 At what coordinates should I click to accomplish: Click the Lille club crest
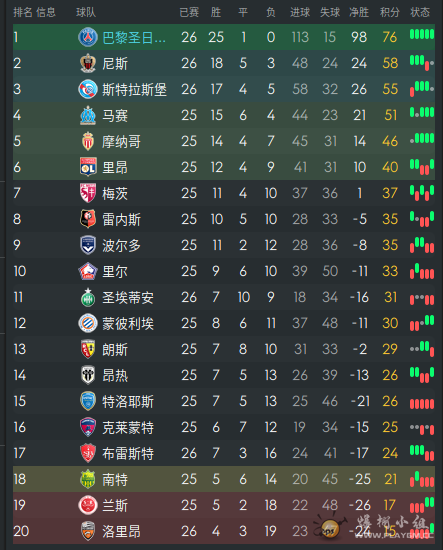coord(88,271)
